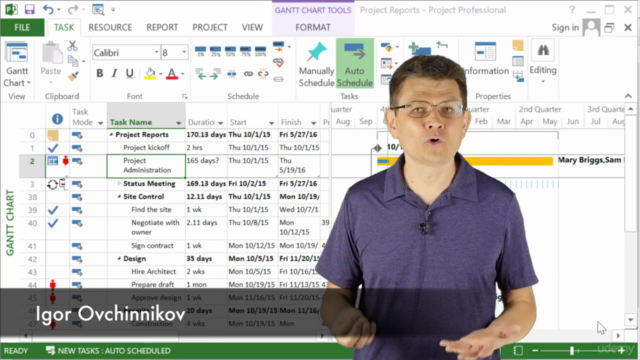Screen dimensions: 640x360
Task: Mark task 100% complete
Action: [x=260, y=51]
